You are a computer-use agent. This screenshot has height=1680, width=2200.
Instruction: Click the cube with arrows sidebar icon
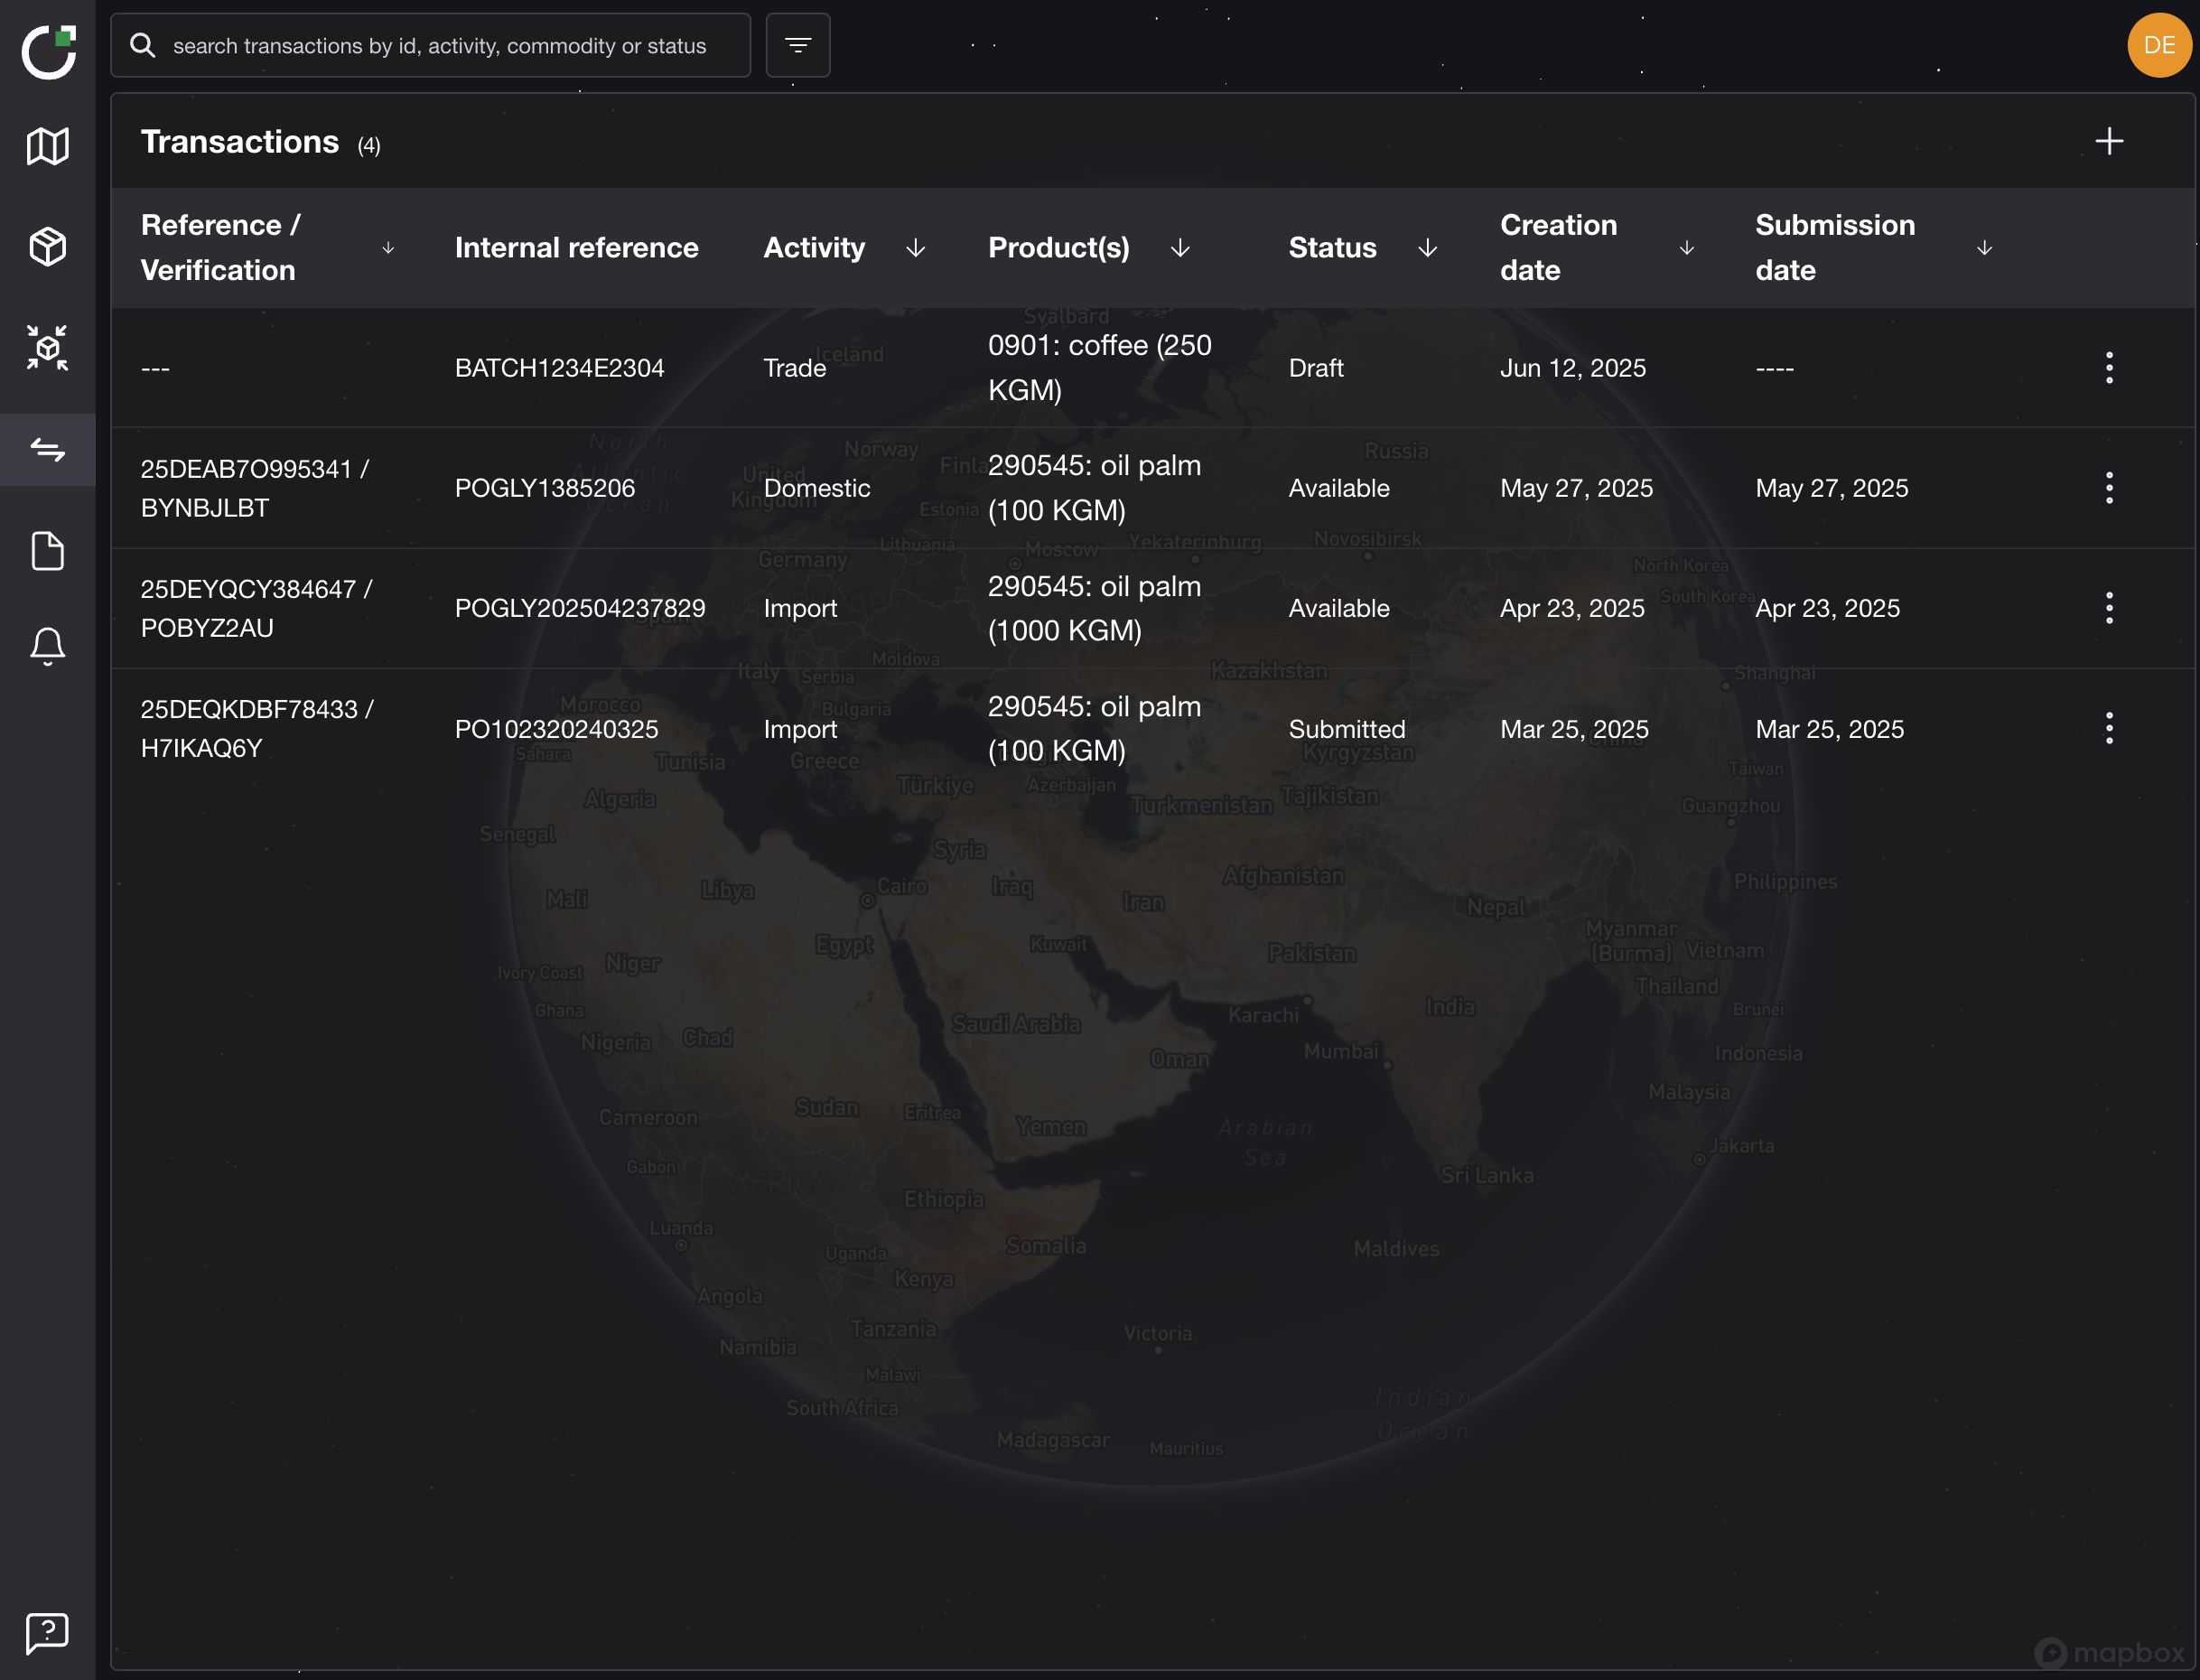pyautogui.click(x=47, y=347)
